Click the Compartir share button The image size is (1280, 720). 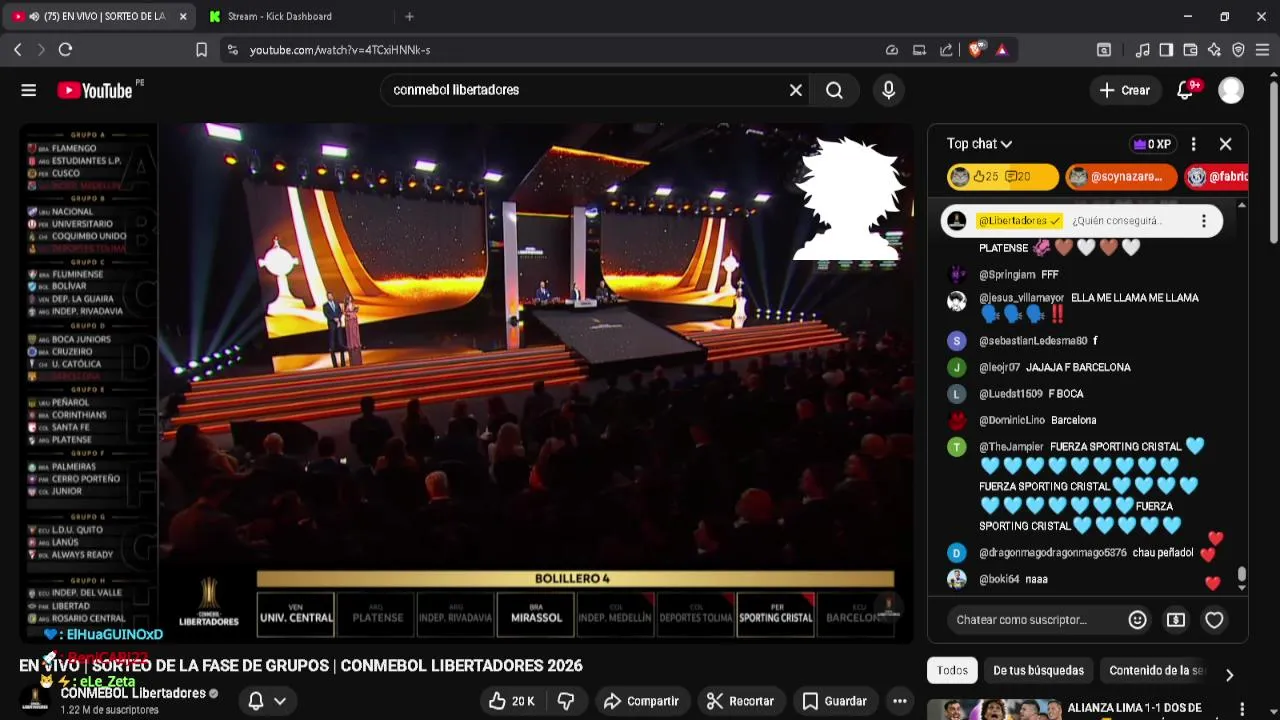tap(641, 701)
